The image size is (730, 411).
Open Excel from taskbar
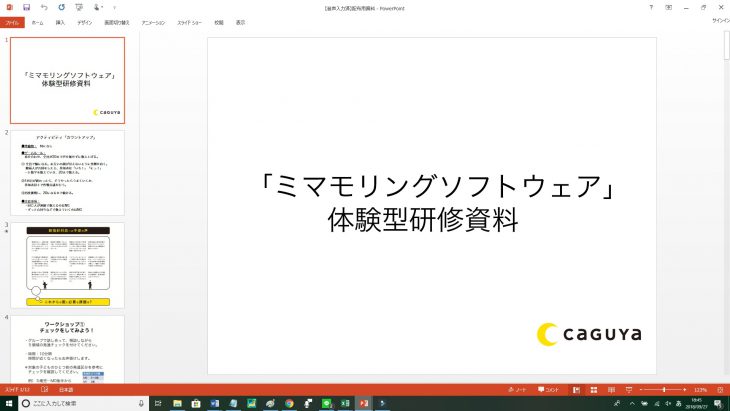coord(345,403)
